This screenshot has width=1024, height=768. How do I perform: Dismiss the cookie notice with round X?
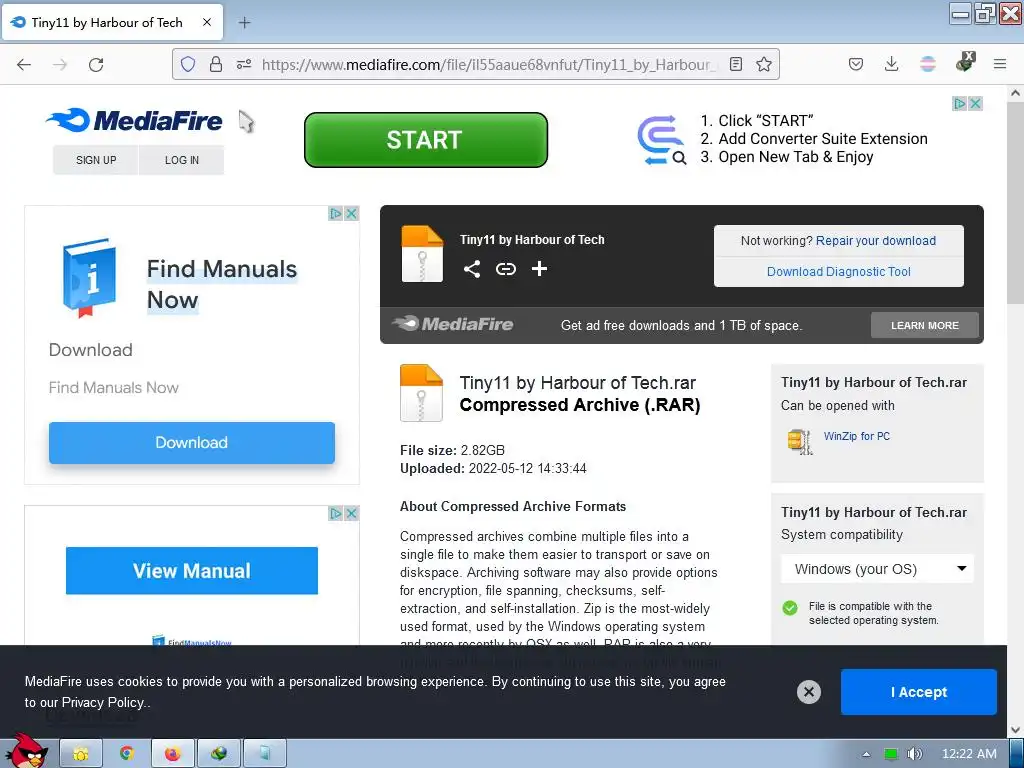[x=808, y=692]
